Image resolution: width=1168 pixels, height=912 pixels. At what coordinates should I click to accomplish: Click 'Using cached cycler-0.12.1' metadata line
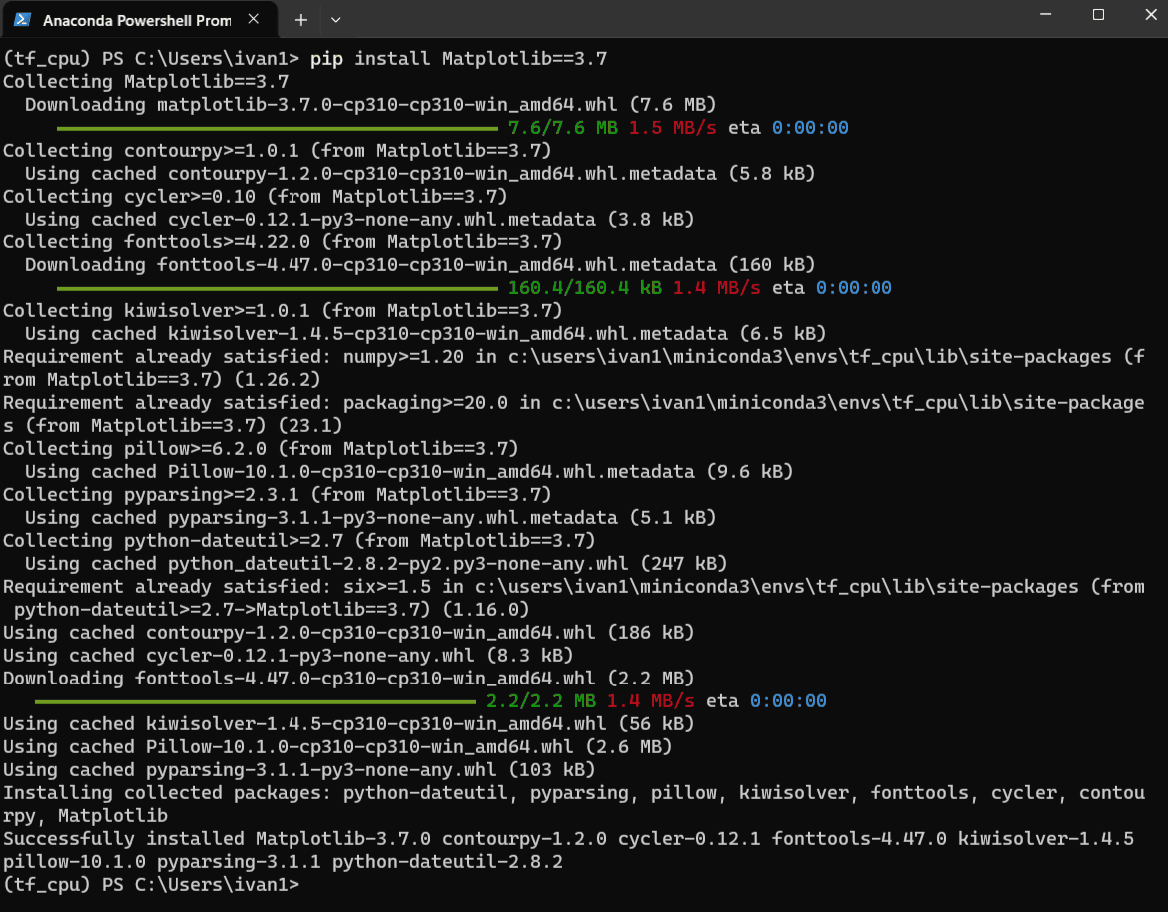[359, 220]
